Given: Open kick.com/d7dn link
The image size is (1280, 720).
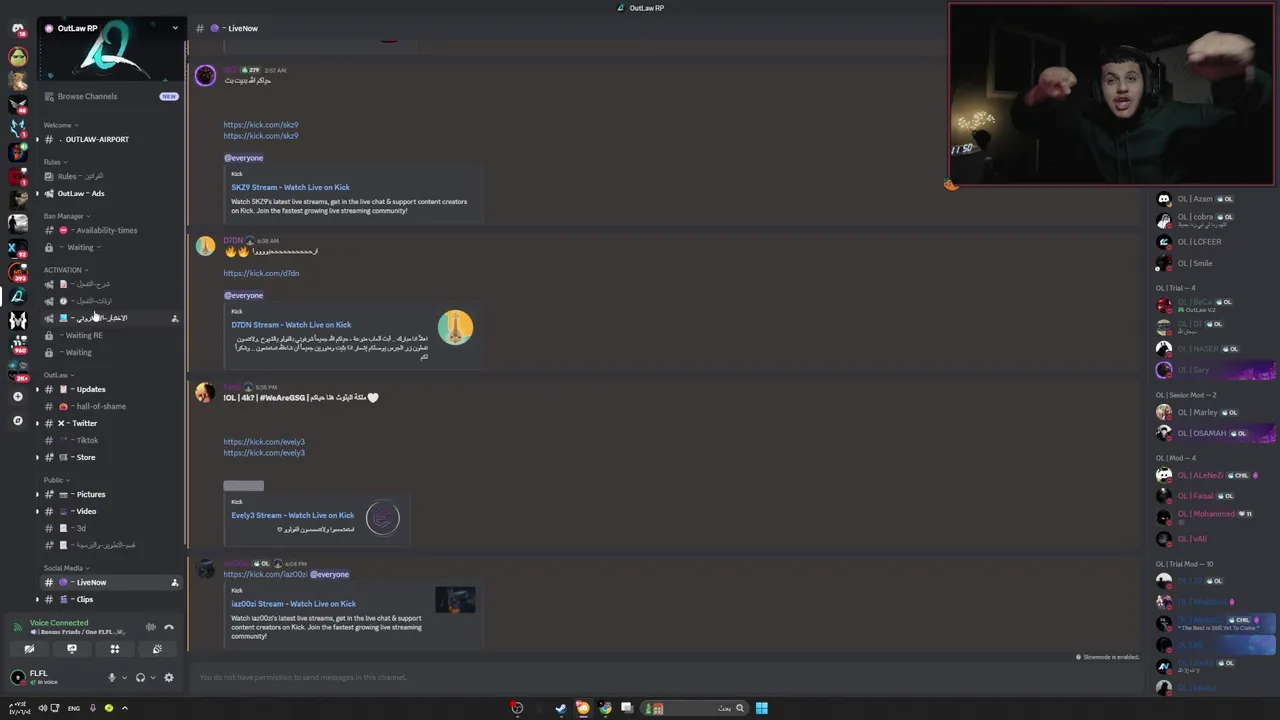Looking at the screenshot, I should (261, 273).
